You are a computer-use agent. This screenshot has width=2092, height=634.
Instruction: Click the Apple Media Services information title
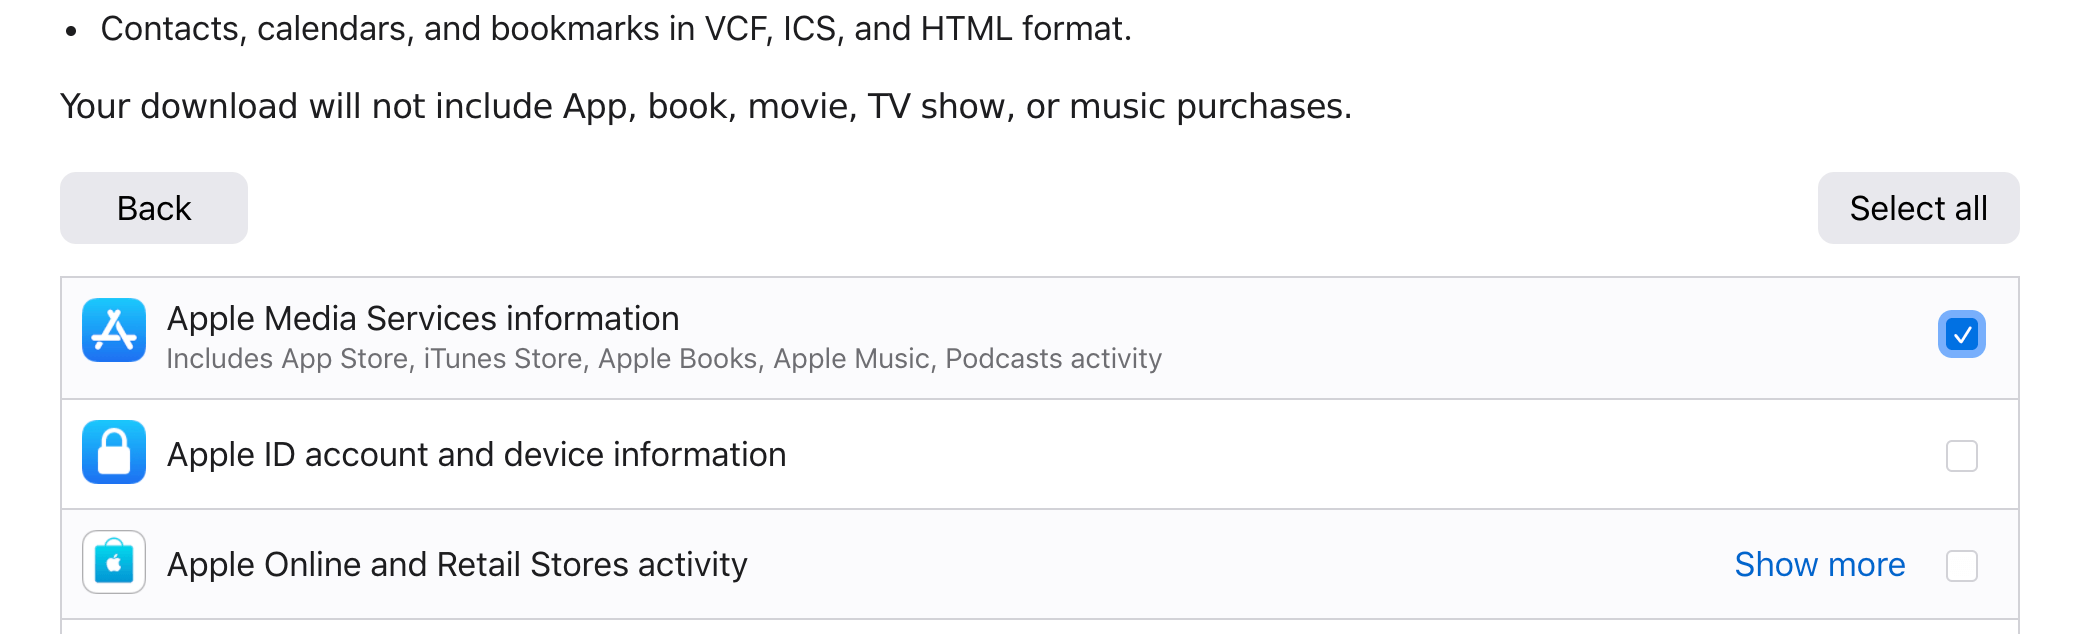click(423, 319)
